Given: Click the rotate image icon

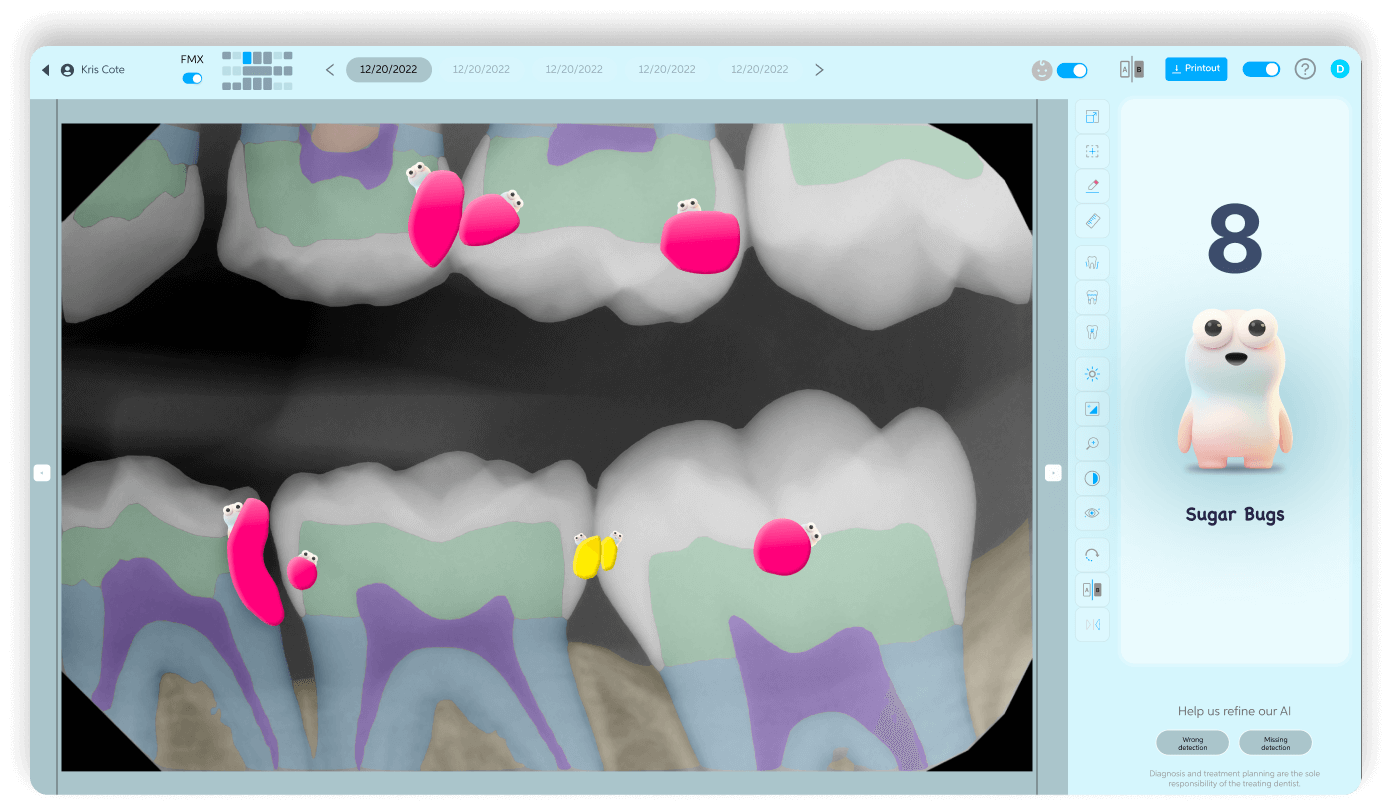Looking at the screenshot, I should coord(1092,555).
